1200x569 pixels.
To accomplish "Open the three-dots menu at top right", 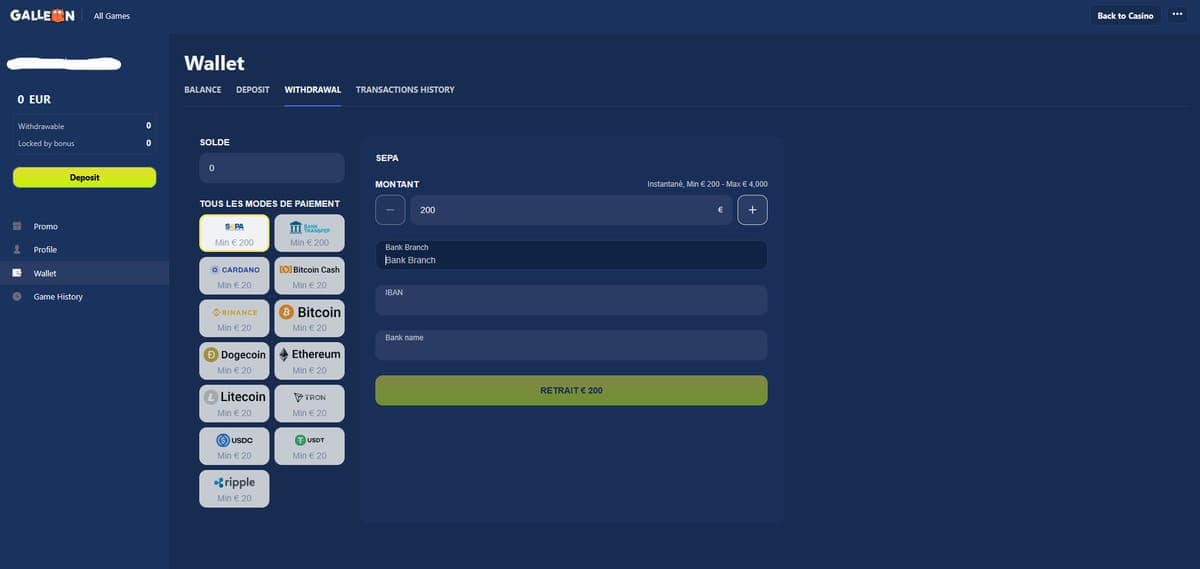I will click(x=1177, y=15).
